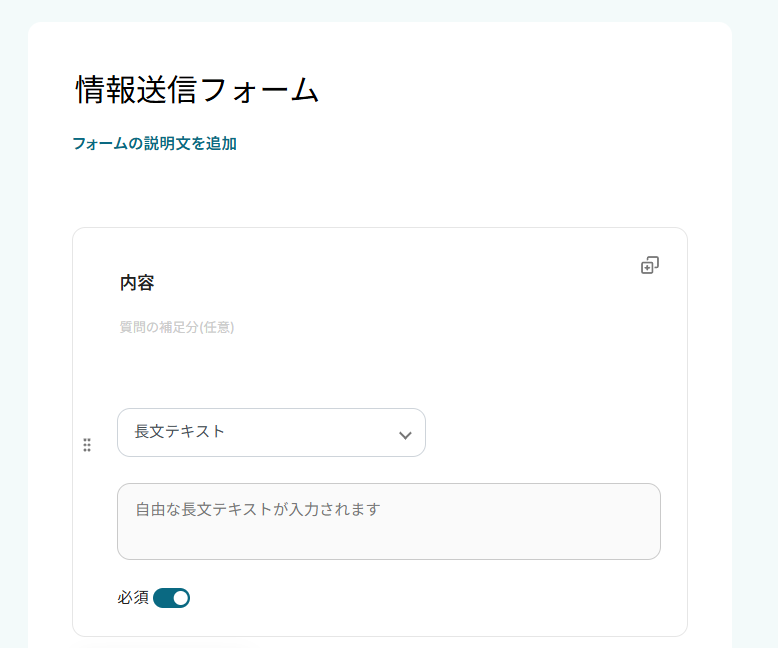Click the 自由な長文テキスト text area
Image resolution: width=778 pixels, height=648 pixels.
click(388, 521)
